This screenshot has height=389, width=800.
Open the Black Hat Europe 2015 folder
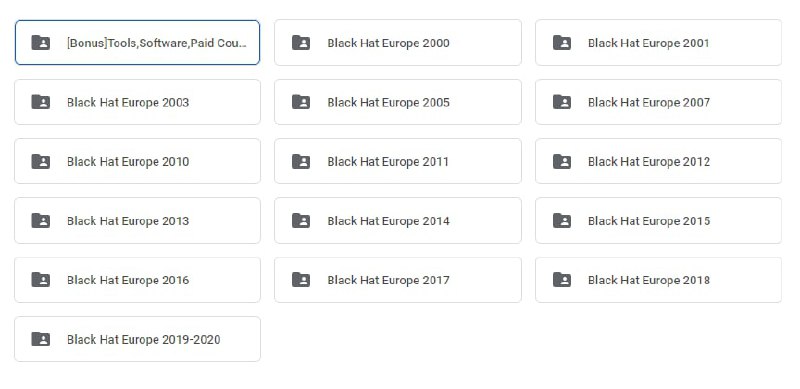click(x=658, y=221)
